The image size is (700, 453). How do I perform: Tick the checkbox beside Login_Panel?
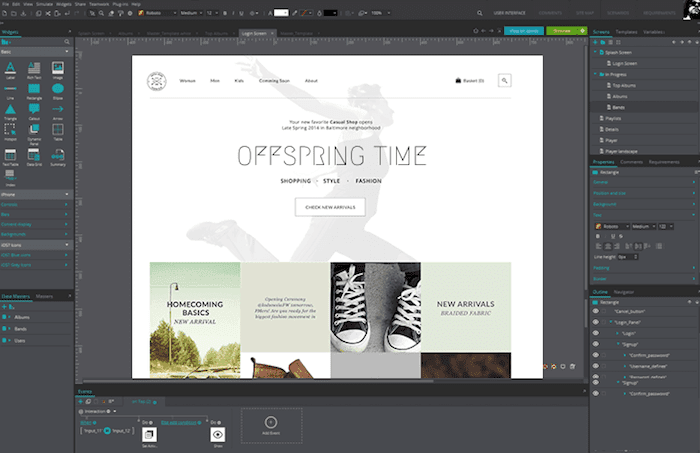(604, 322)
